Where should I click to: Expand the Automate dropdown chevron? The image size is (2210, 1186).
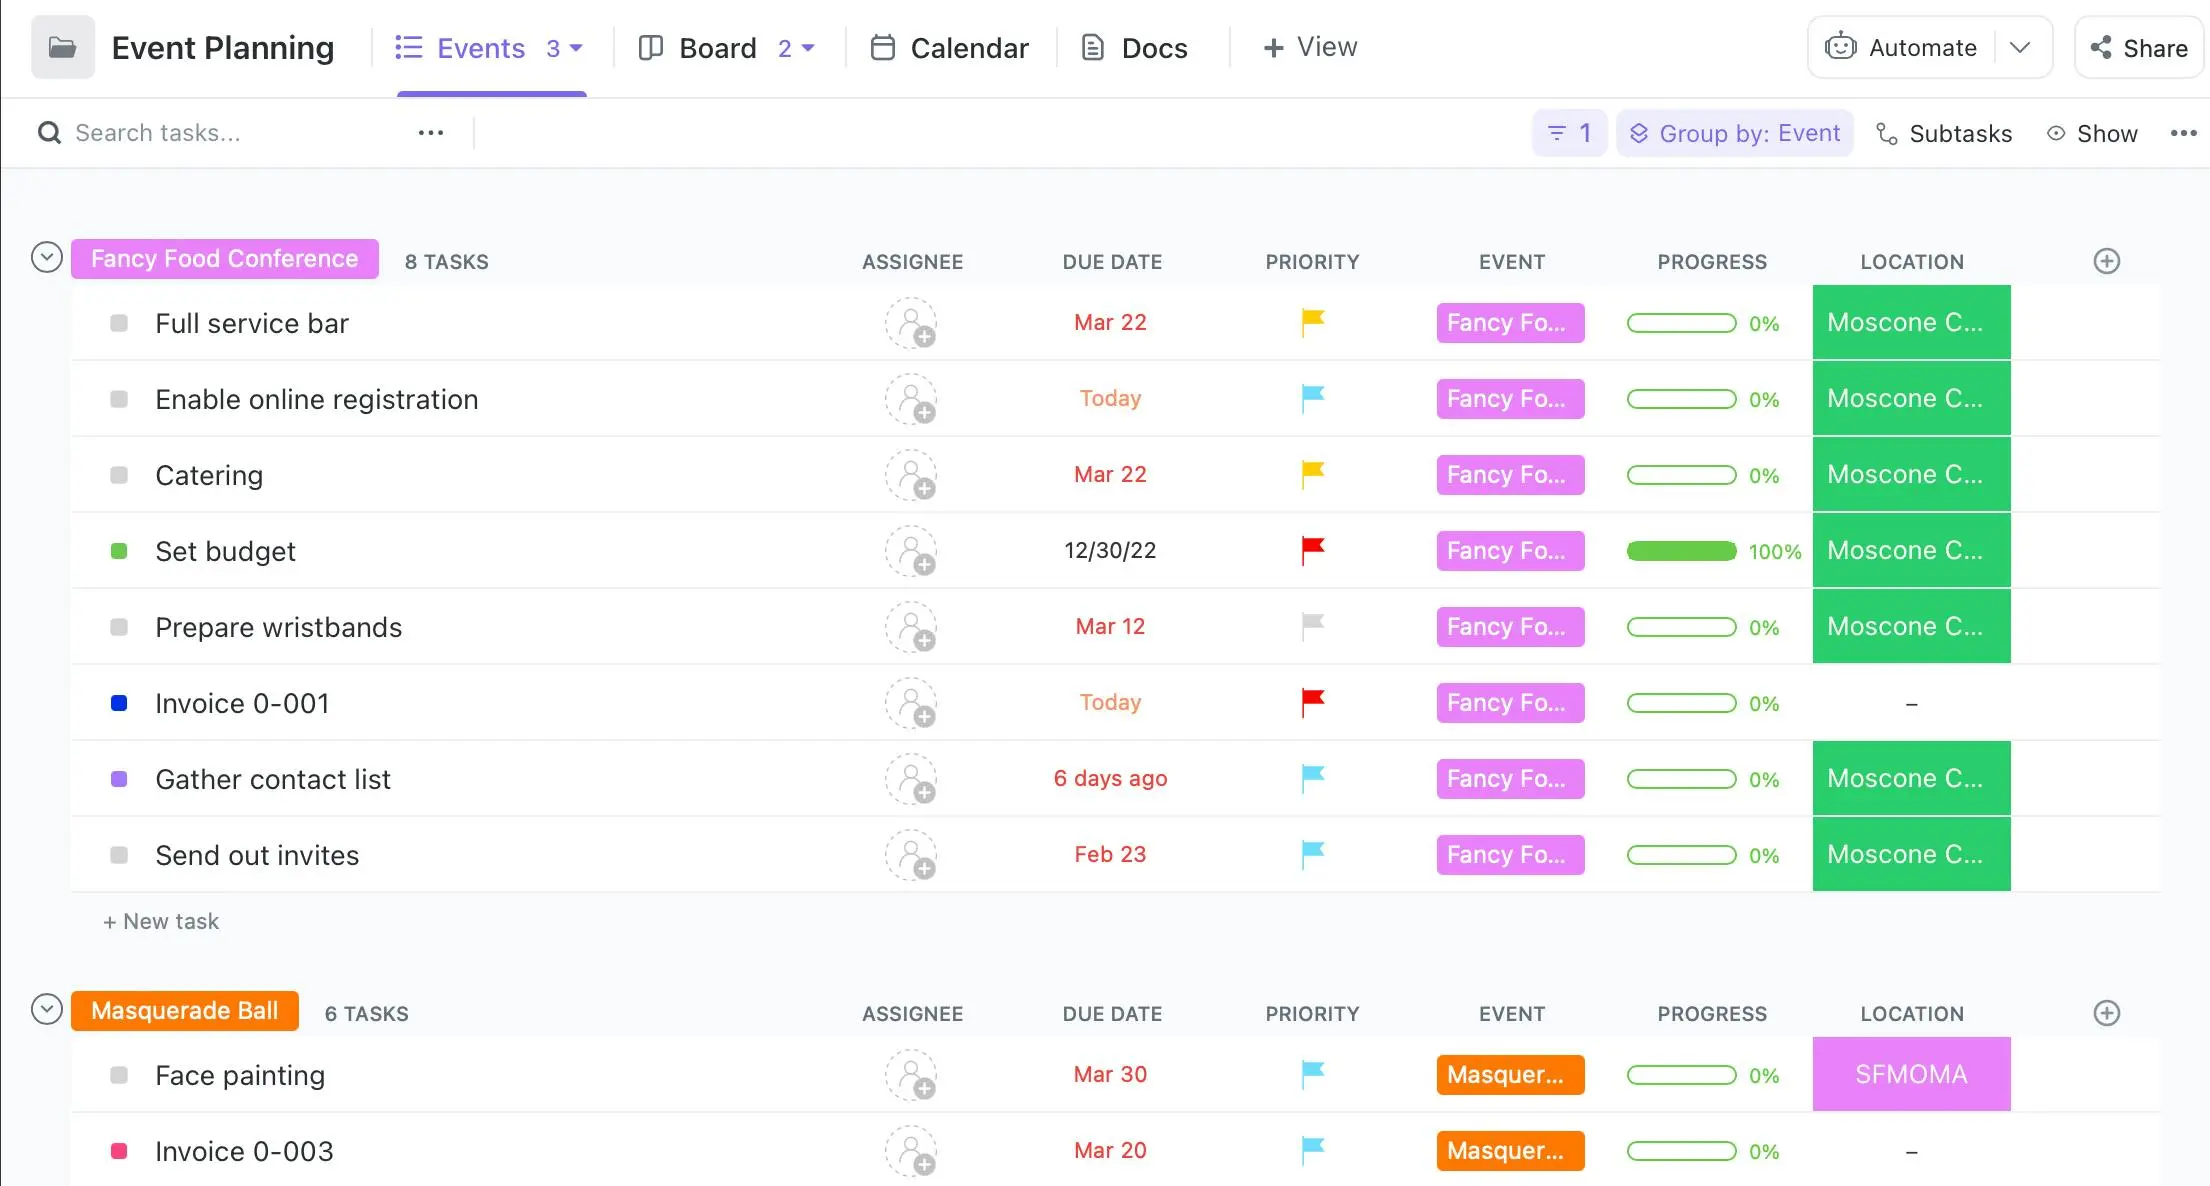pos(2020,47)
